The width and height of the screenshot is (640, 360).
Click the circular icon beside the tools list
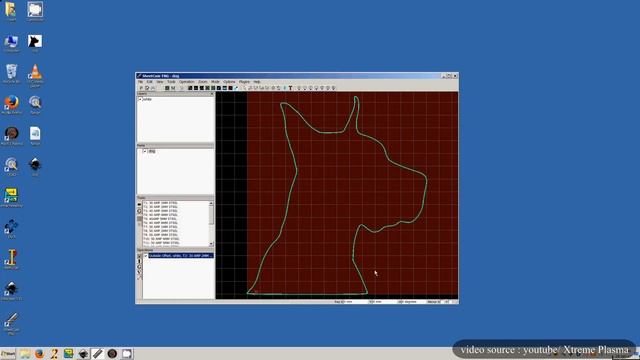(x=139, y=211)
